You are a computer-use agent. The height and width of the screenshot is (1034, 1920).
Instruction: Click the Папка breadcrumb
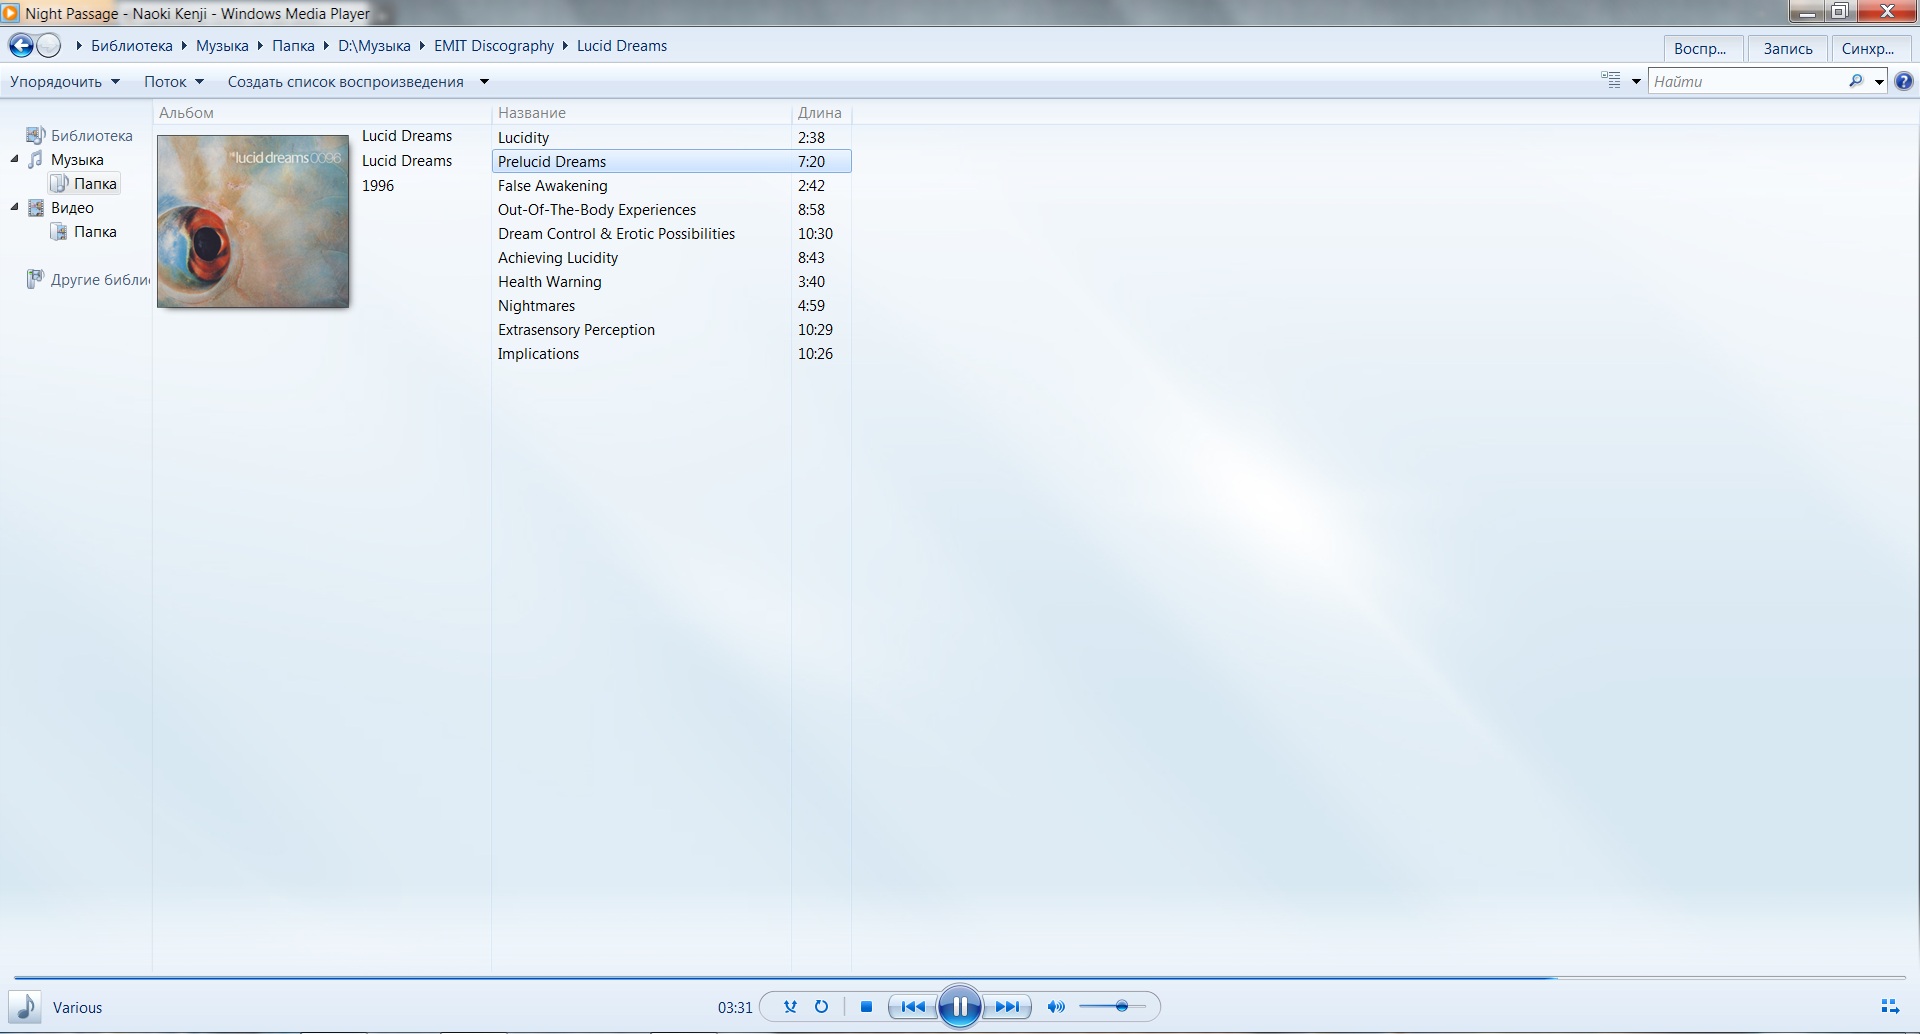pos(293,46)
